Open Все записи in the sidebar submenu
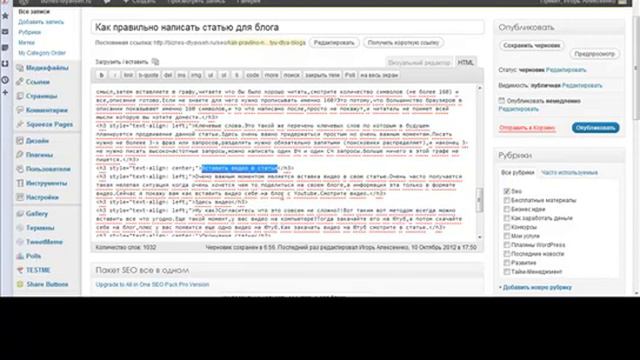The image size is (640, 360). coord(34,12)
